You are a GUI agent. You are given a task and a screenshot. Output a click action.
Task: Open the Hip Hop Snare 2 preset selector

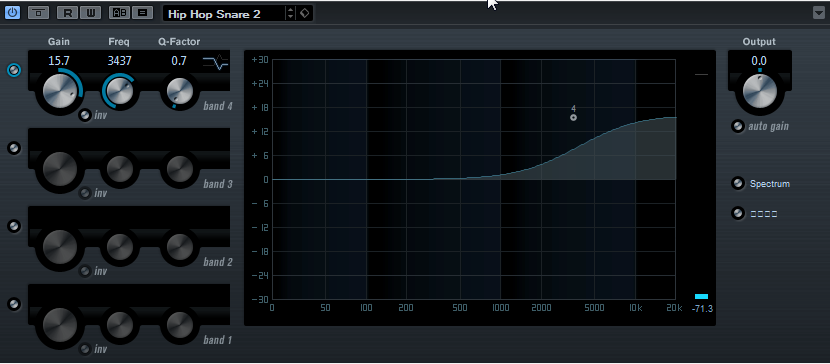224,14
